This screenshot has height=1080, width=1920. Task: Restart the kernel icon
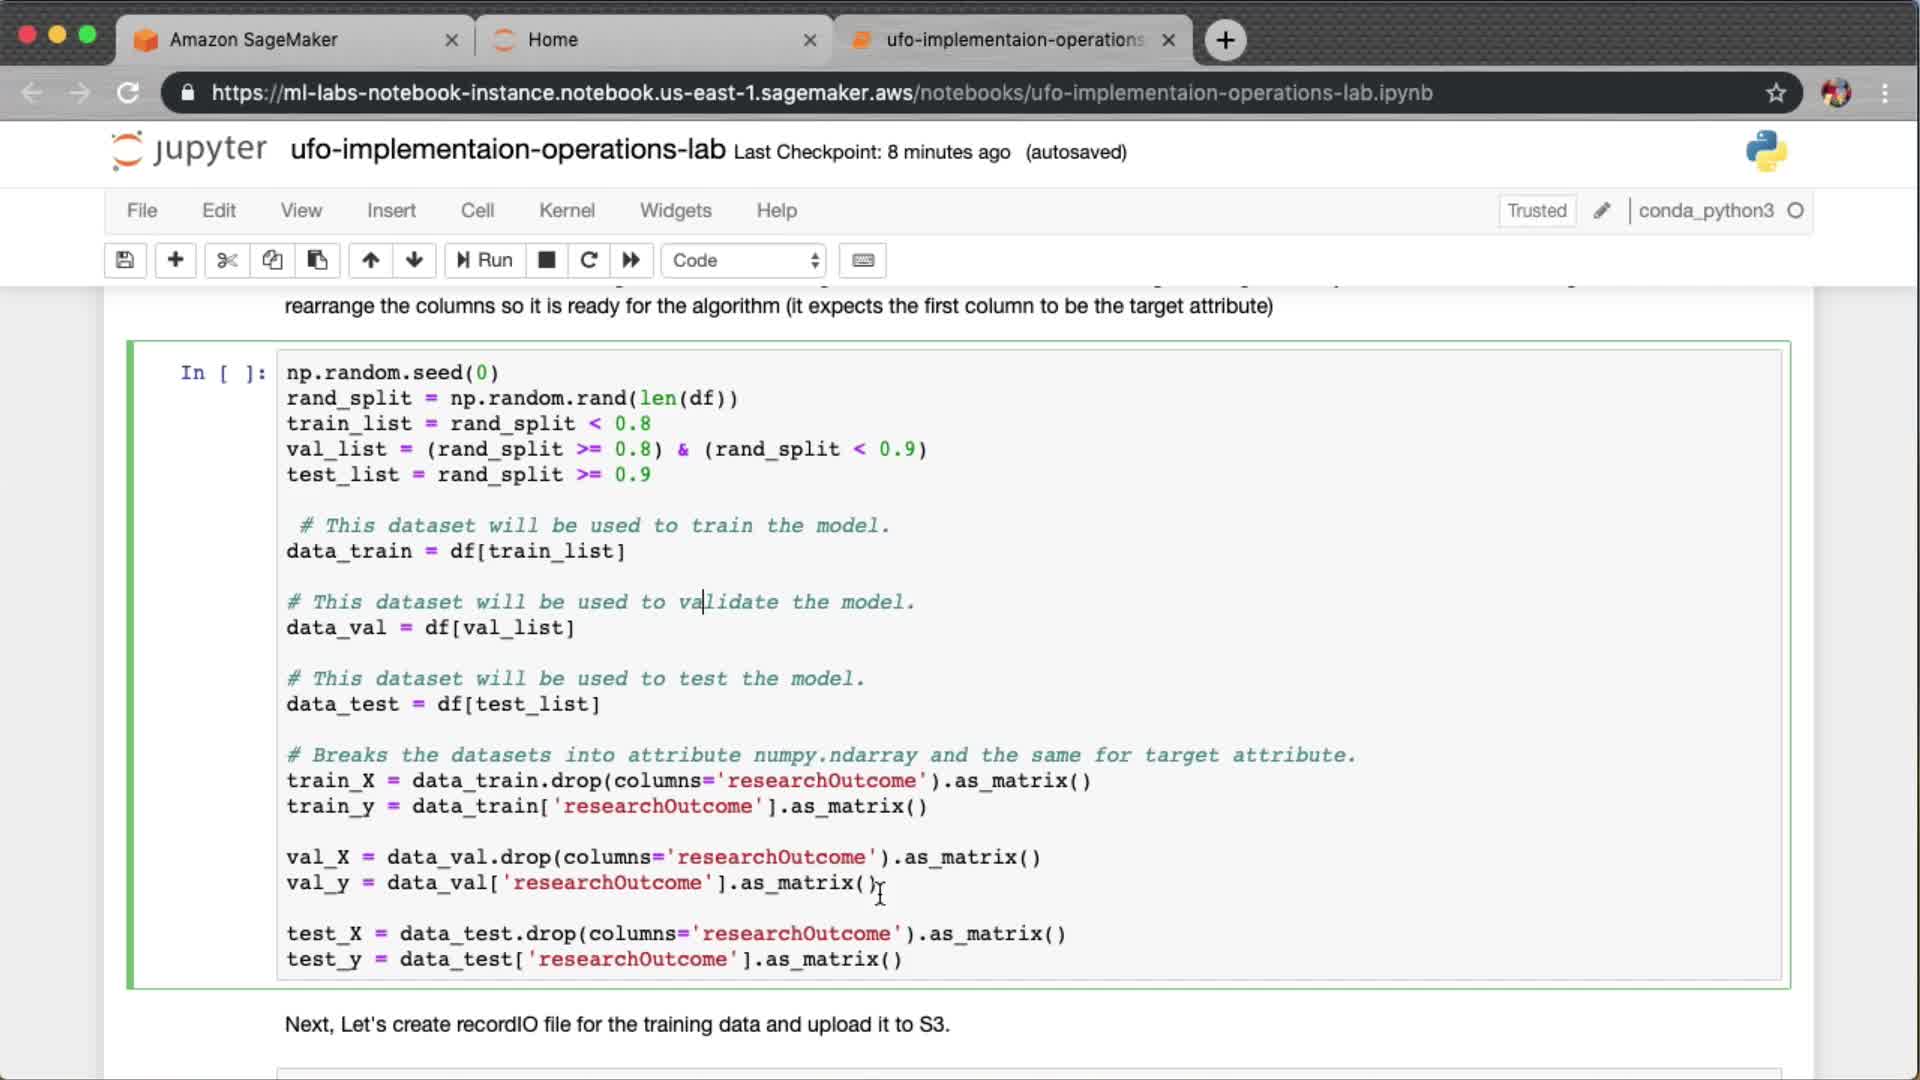pyautogui.click(x=589, y=260)
